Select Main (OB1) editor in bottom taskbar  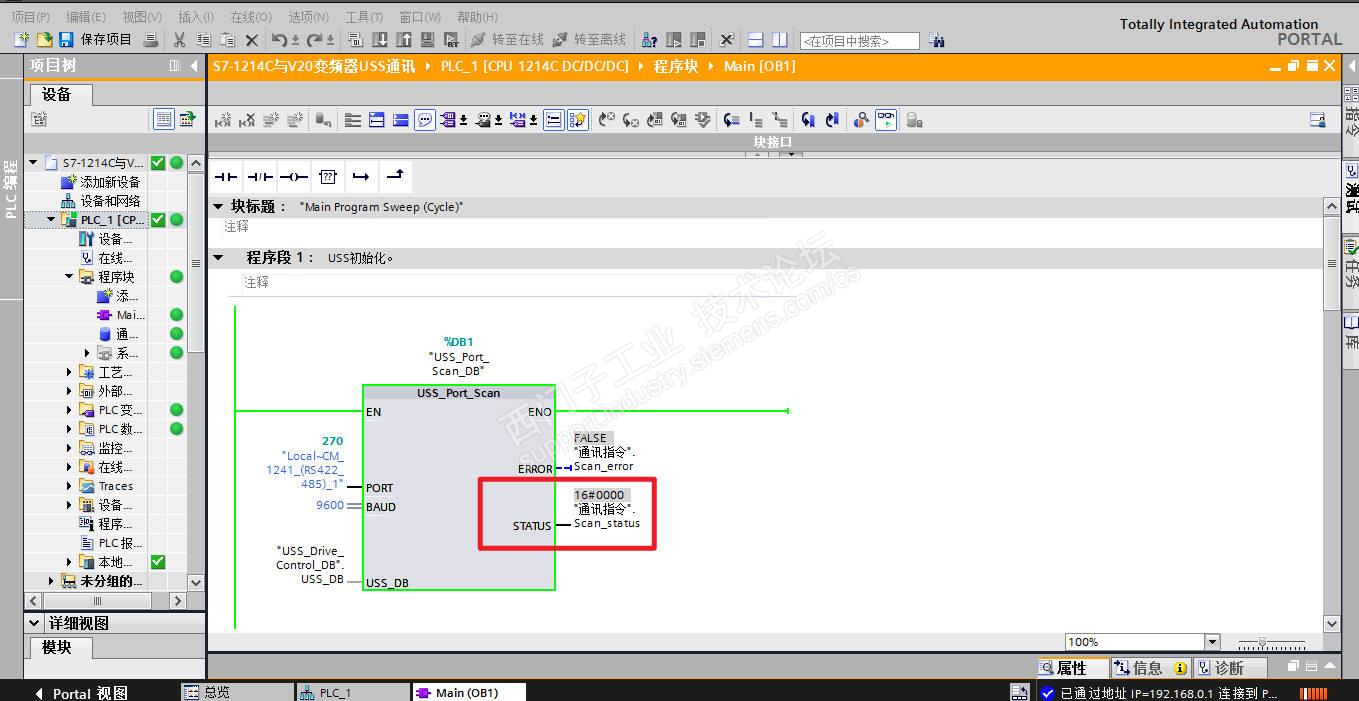(468, 692)
